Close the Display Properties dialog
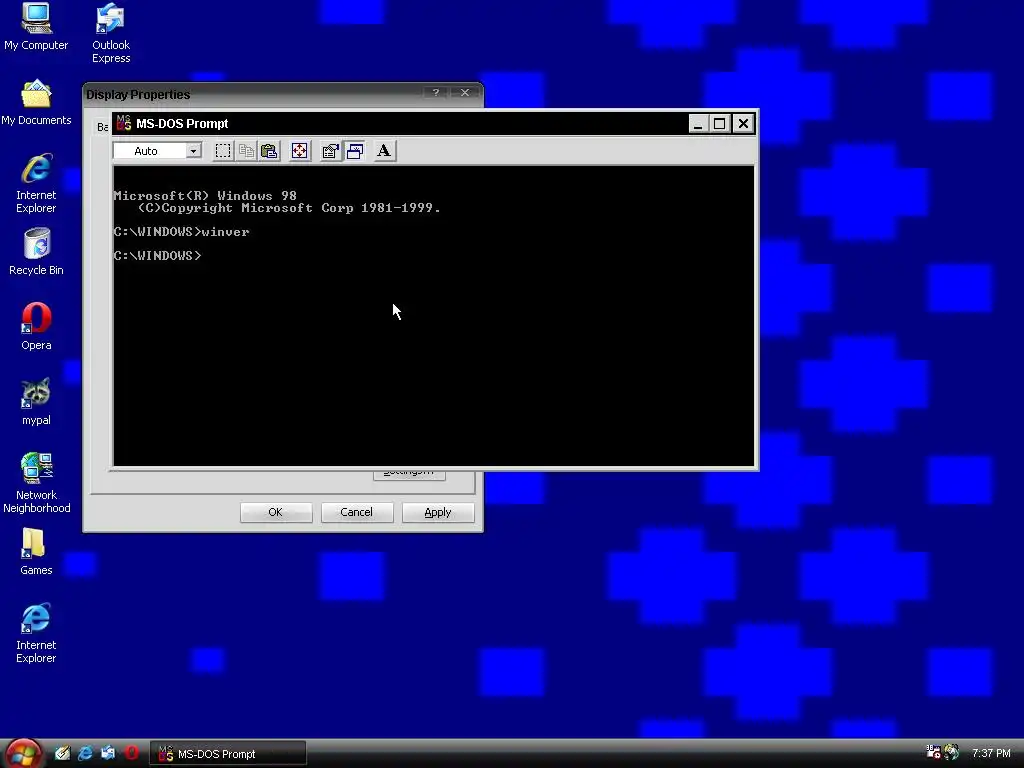The height and width of the screenshot is (768, 1024). (465, 93)
